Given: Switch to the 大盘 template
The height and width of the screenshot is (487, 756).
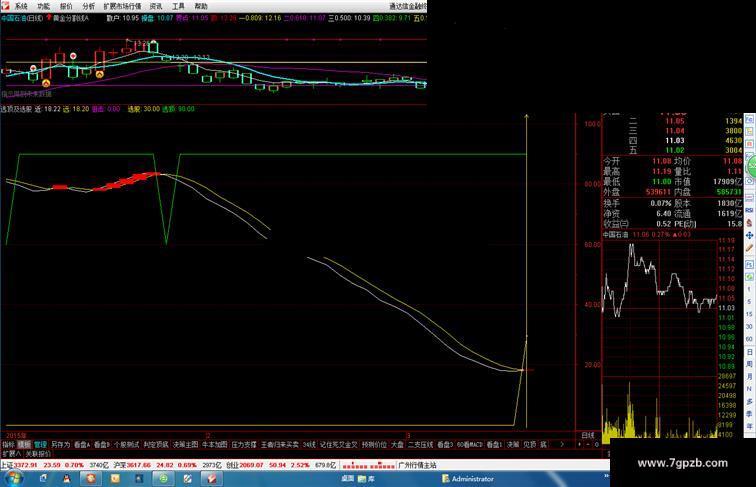Looking at the screenshot, I should (397, 445).
